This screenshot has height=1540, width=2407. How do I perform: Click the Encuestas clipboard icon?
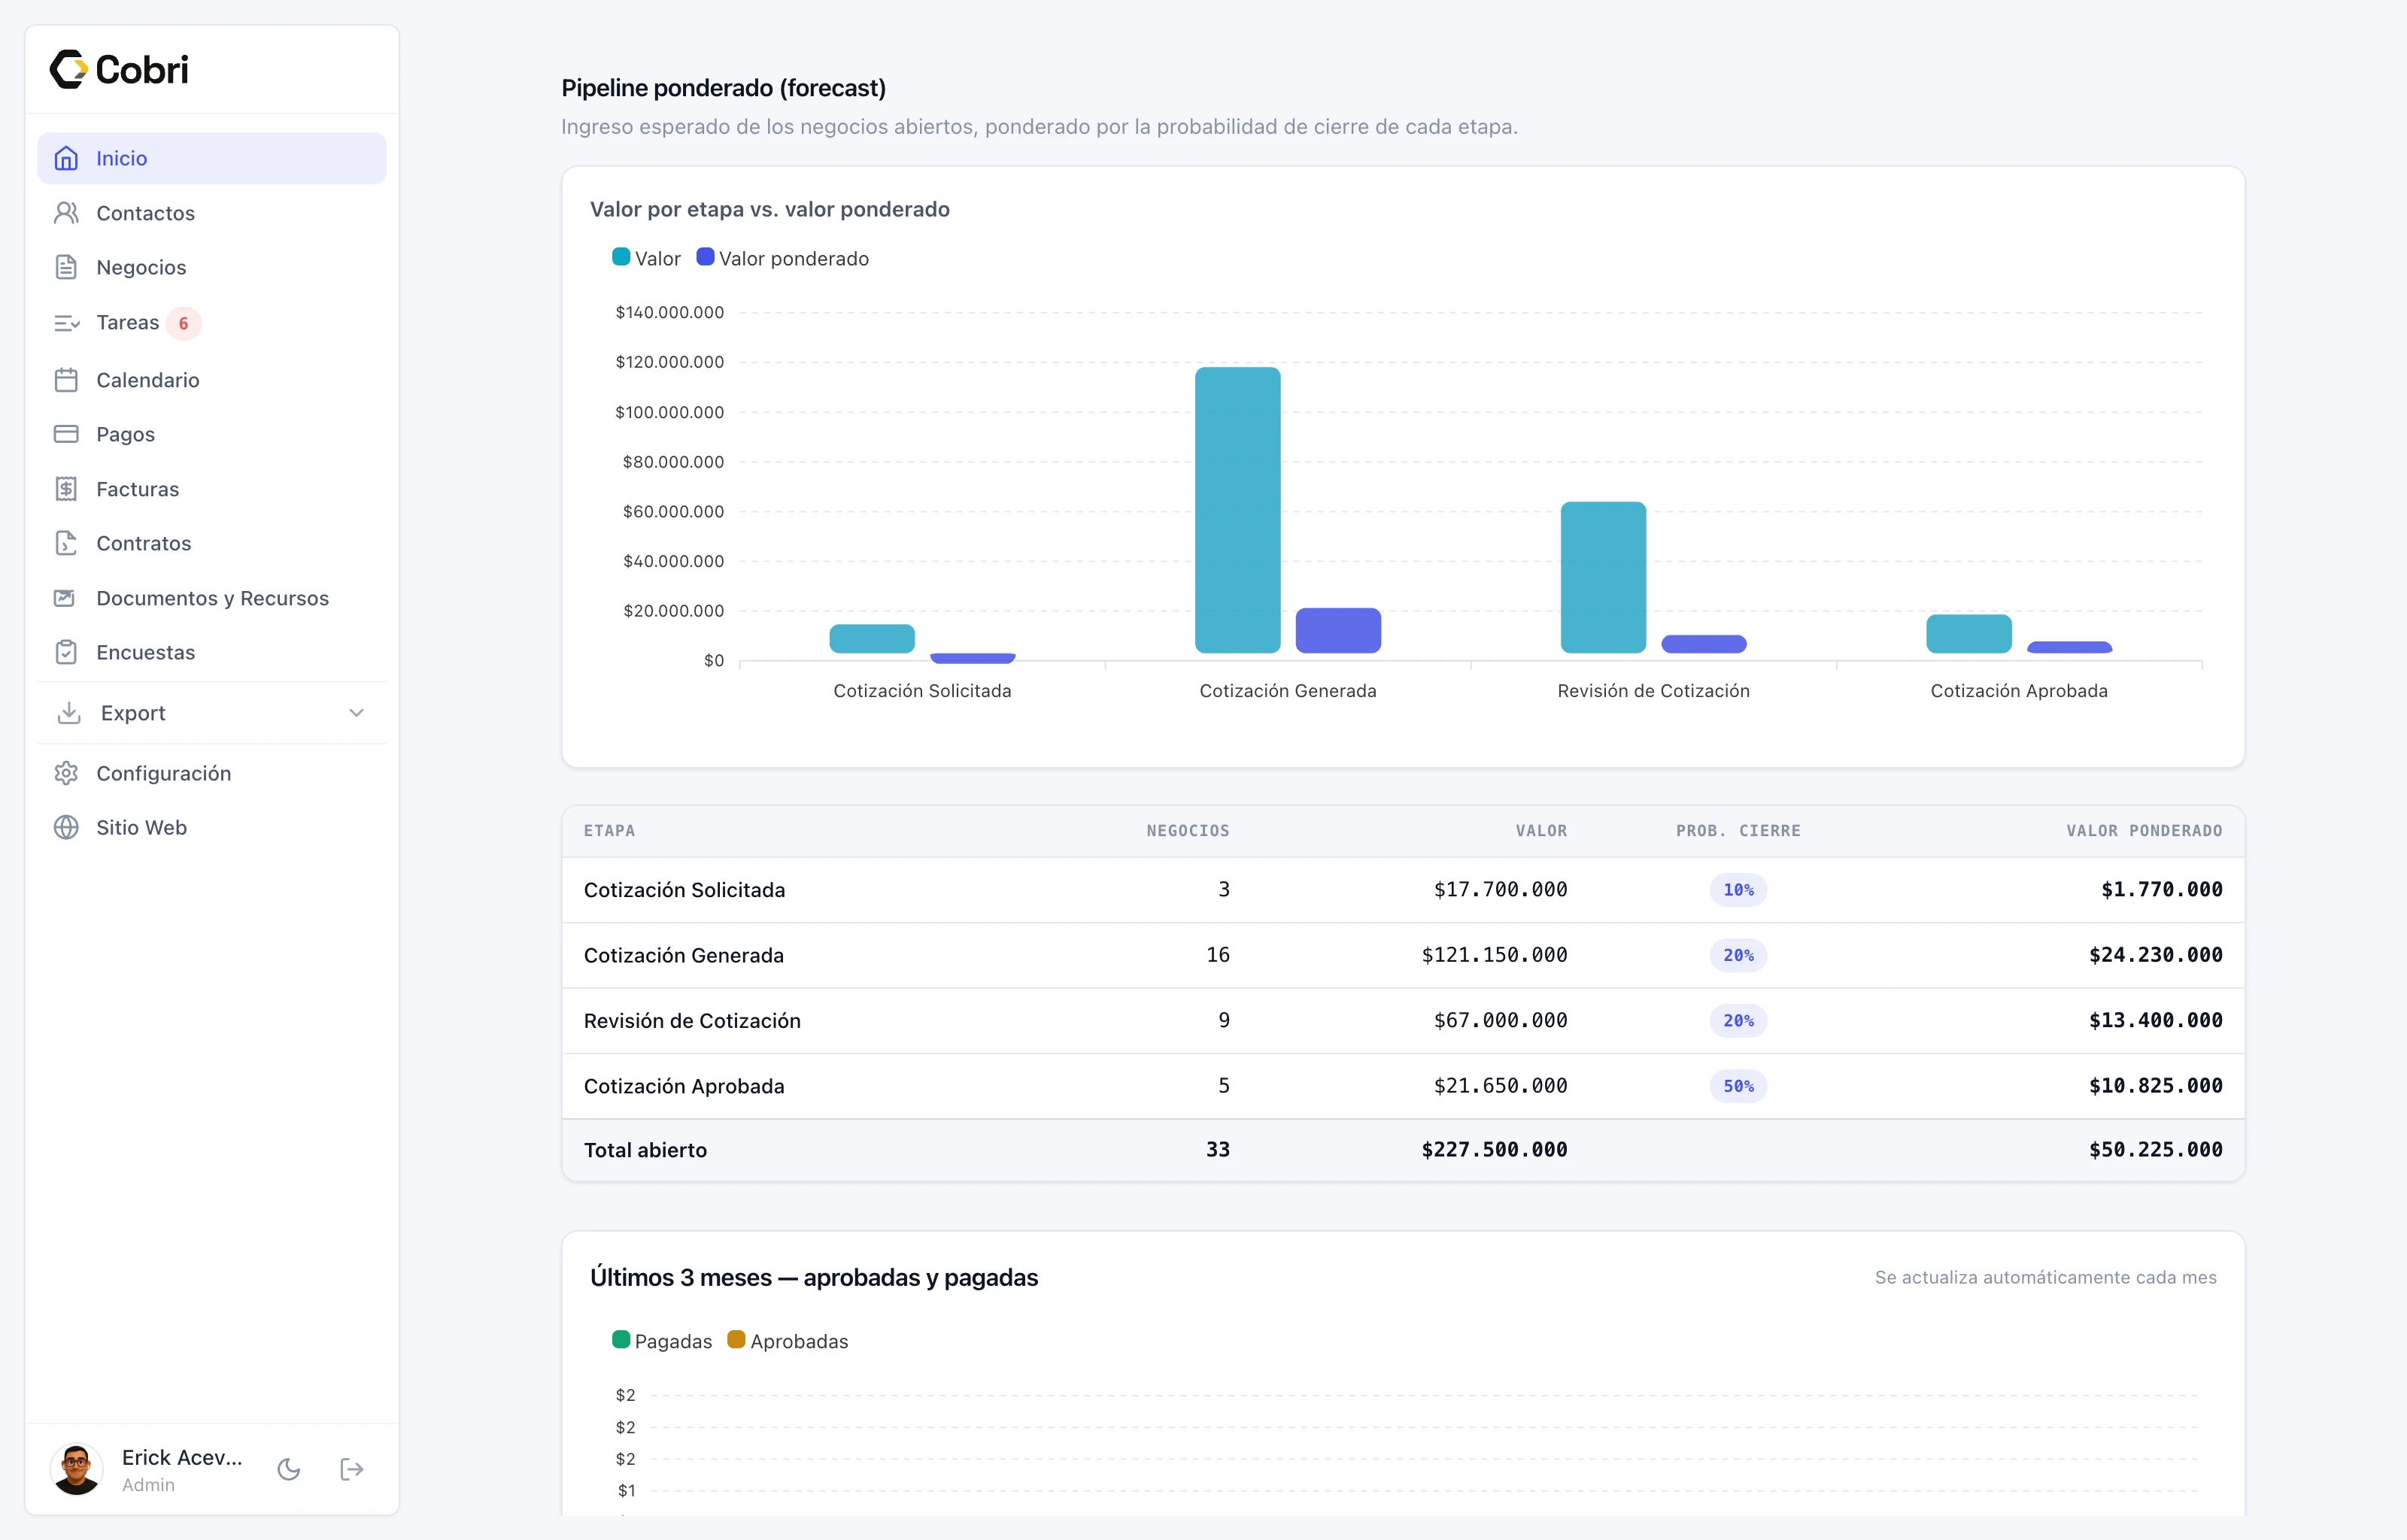point(66,652)
